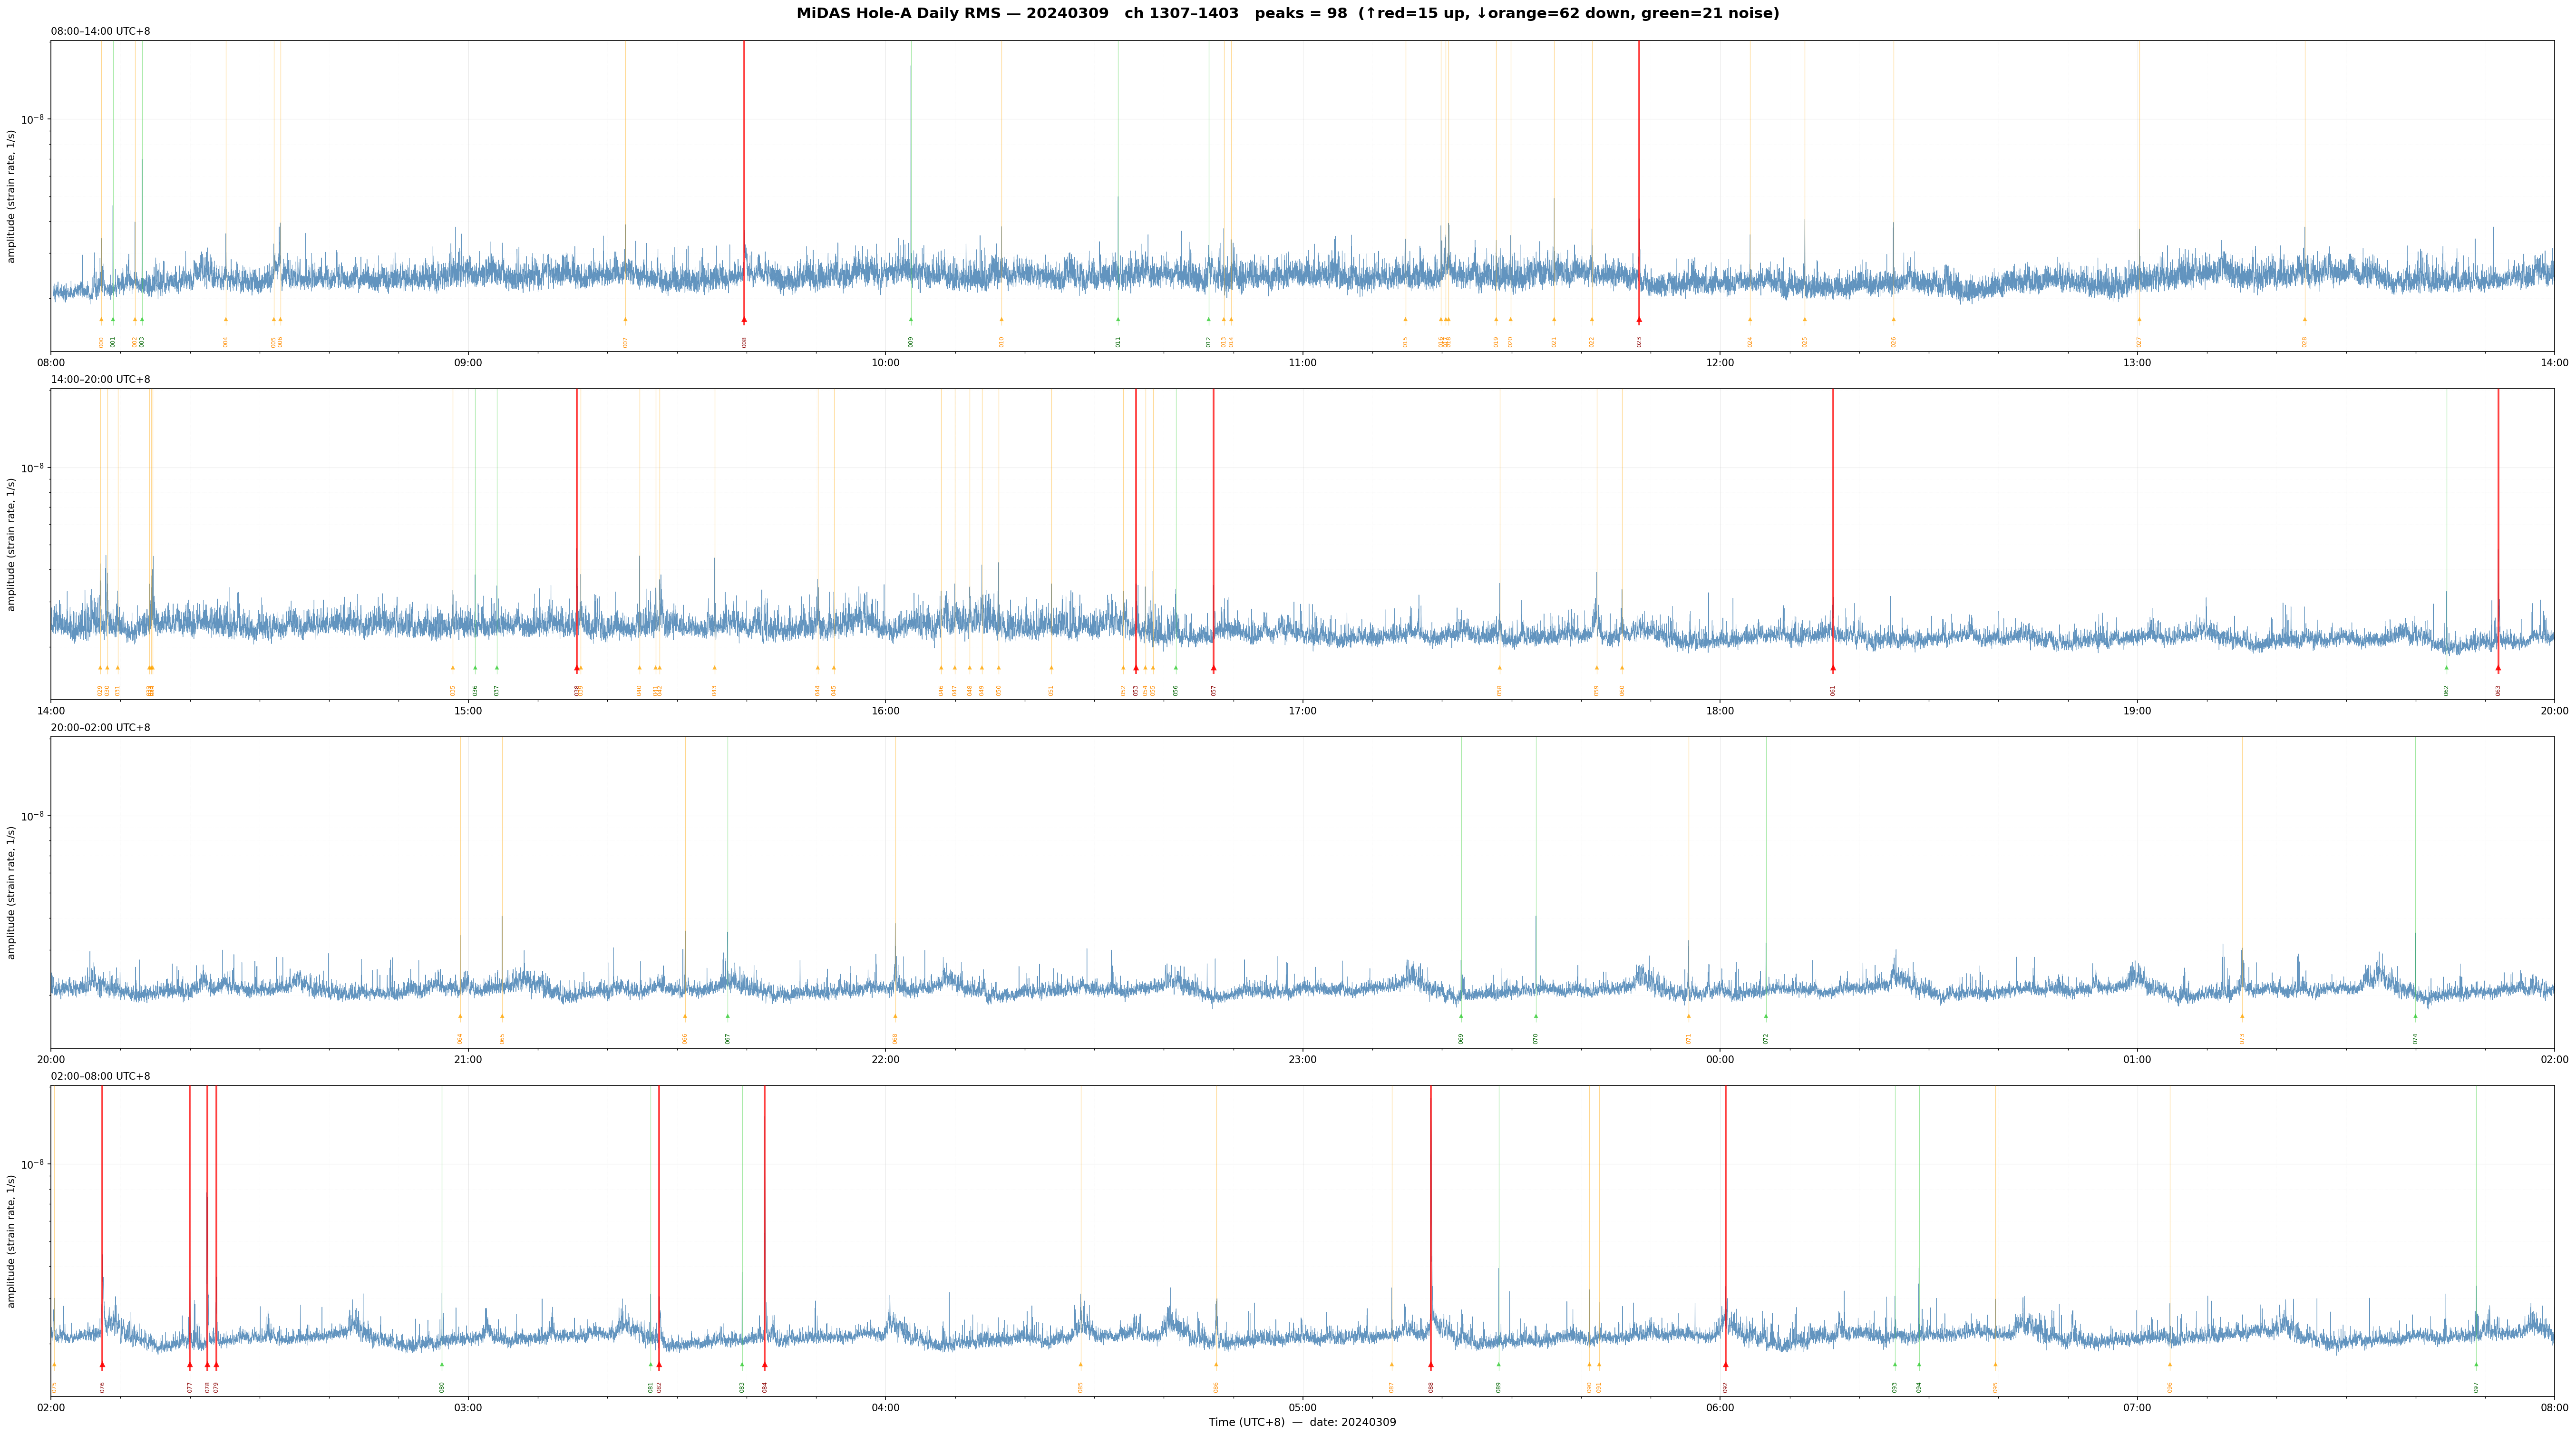
Task: Select green noise marker 062
Action: [2447, 668]
